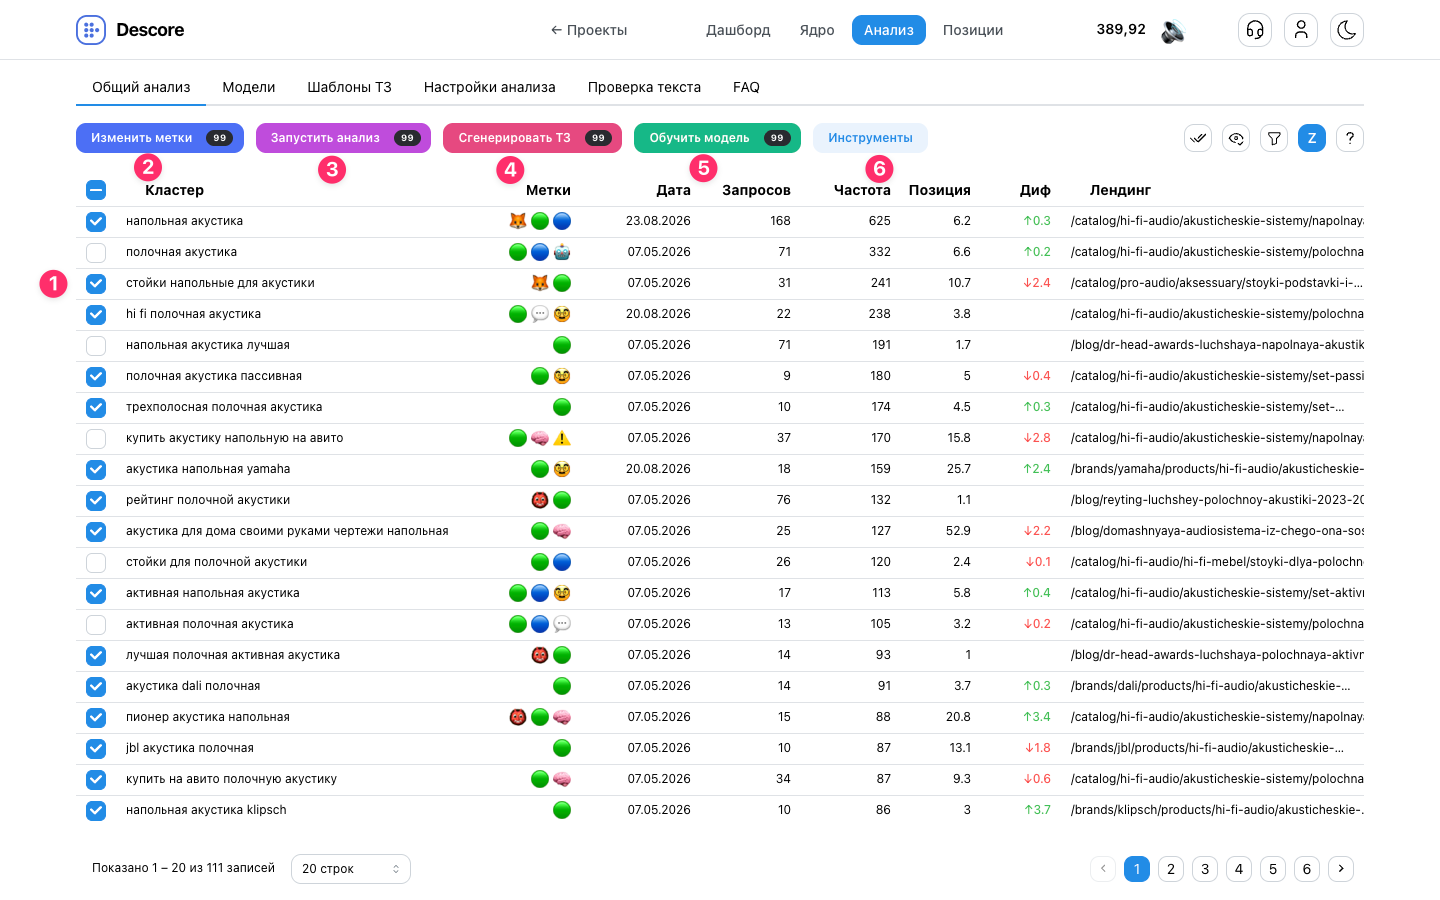Image resolution: width=1440 pixels, height=900 pixels.
Task: Click the Descore logo icon
Action: click(91, 30)
